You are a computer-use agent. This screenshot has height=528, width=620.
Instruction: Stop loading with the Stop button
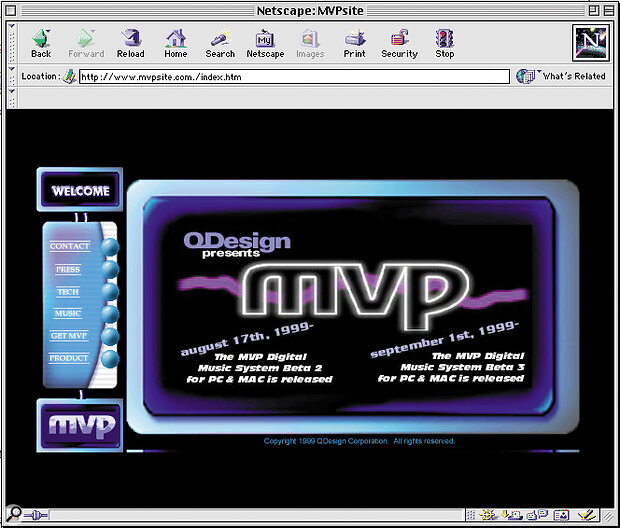(x=444, y=44)
